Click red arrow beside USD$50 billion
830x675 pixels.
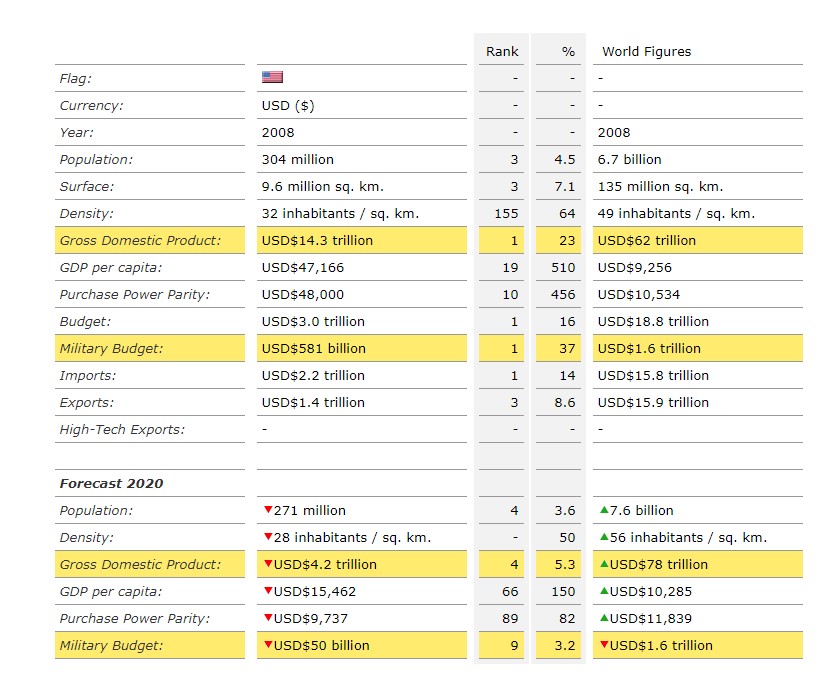[267, 645]
